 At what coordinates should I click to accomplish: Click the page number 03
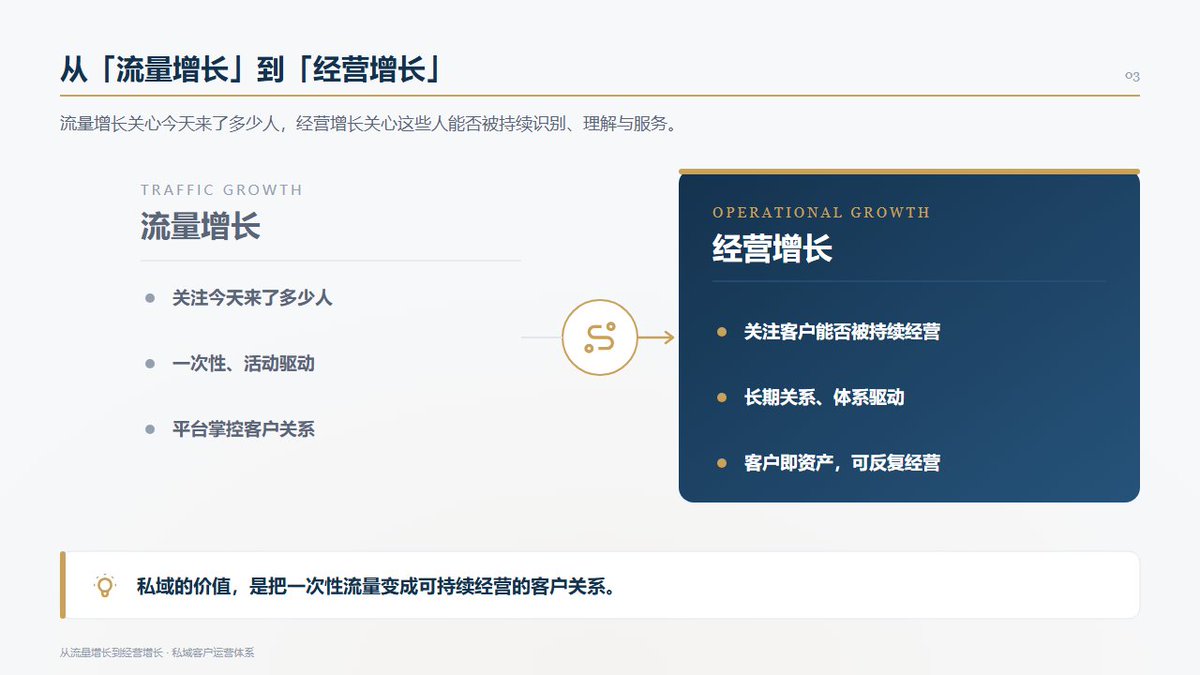click(1132, 76)
